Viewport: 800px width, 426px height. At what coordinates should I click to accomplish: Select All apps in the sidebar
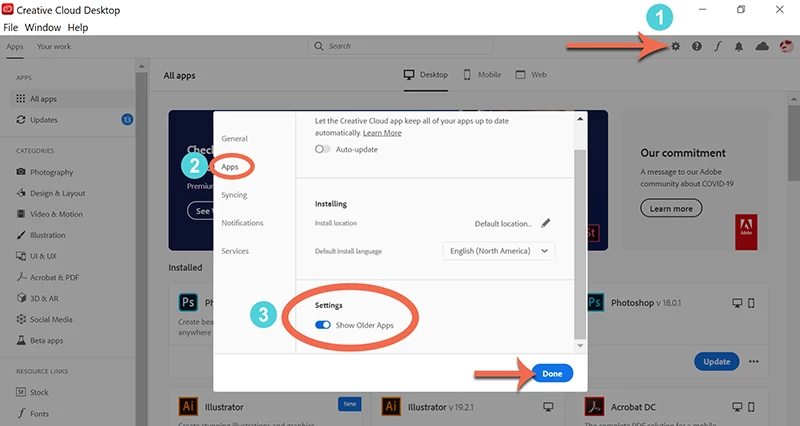71,98
